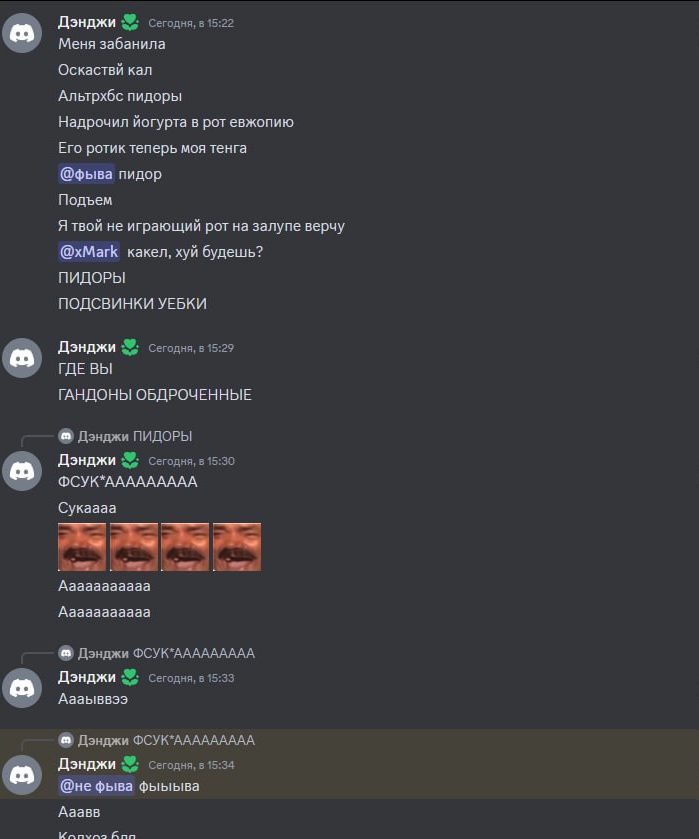Screen dimensions: 699x839
Task: Click green role badge next to 15:22 username
Action: (x=130, y=22)
